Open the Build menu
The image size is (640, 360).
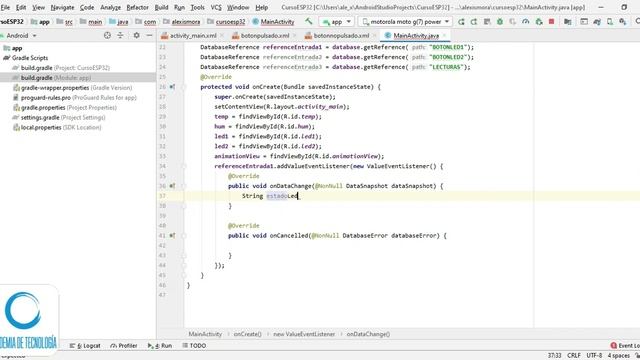[161, 7]
